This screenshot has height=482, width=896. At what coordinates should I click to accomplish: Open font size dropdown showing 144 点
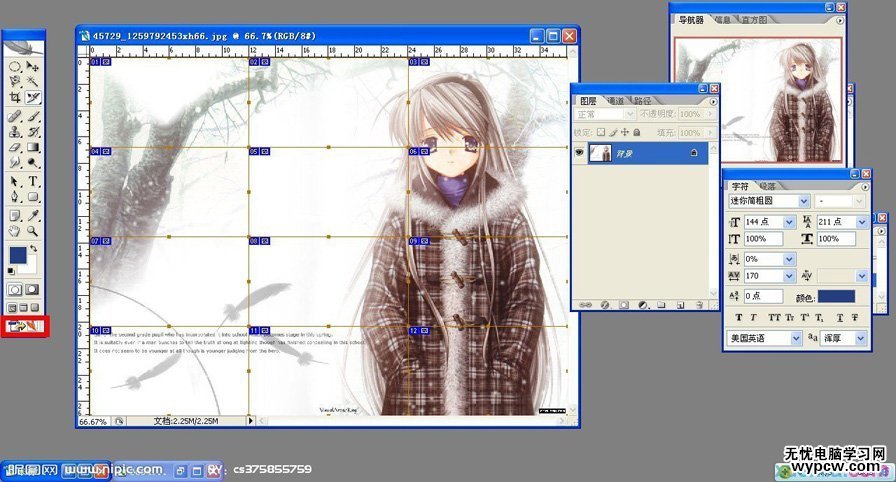coord(790,222)
